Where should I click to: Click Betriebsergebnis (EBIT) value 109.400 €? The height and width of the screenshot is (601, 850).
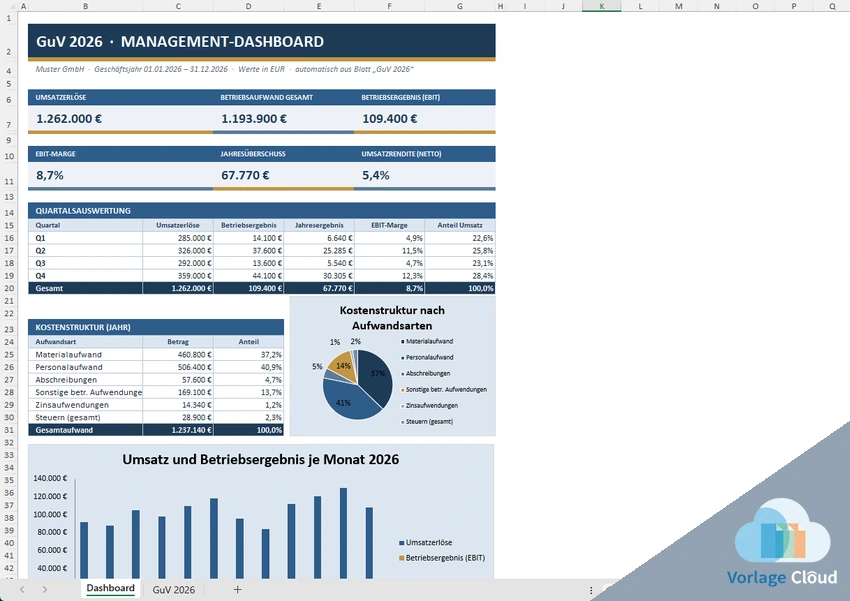[x=390, y=119]
